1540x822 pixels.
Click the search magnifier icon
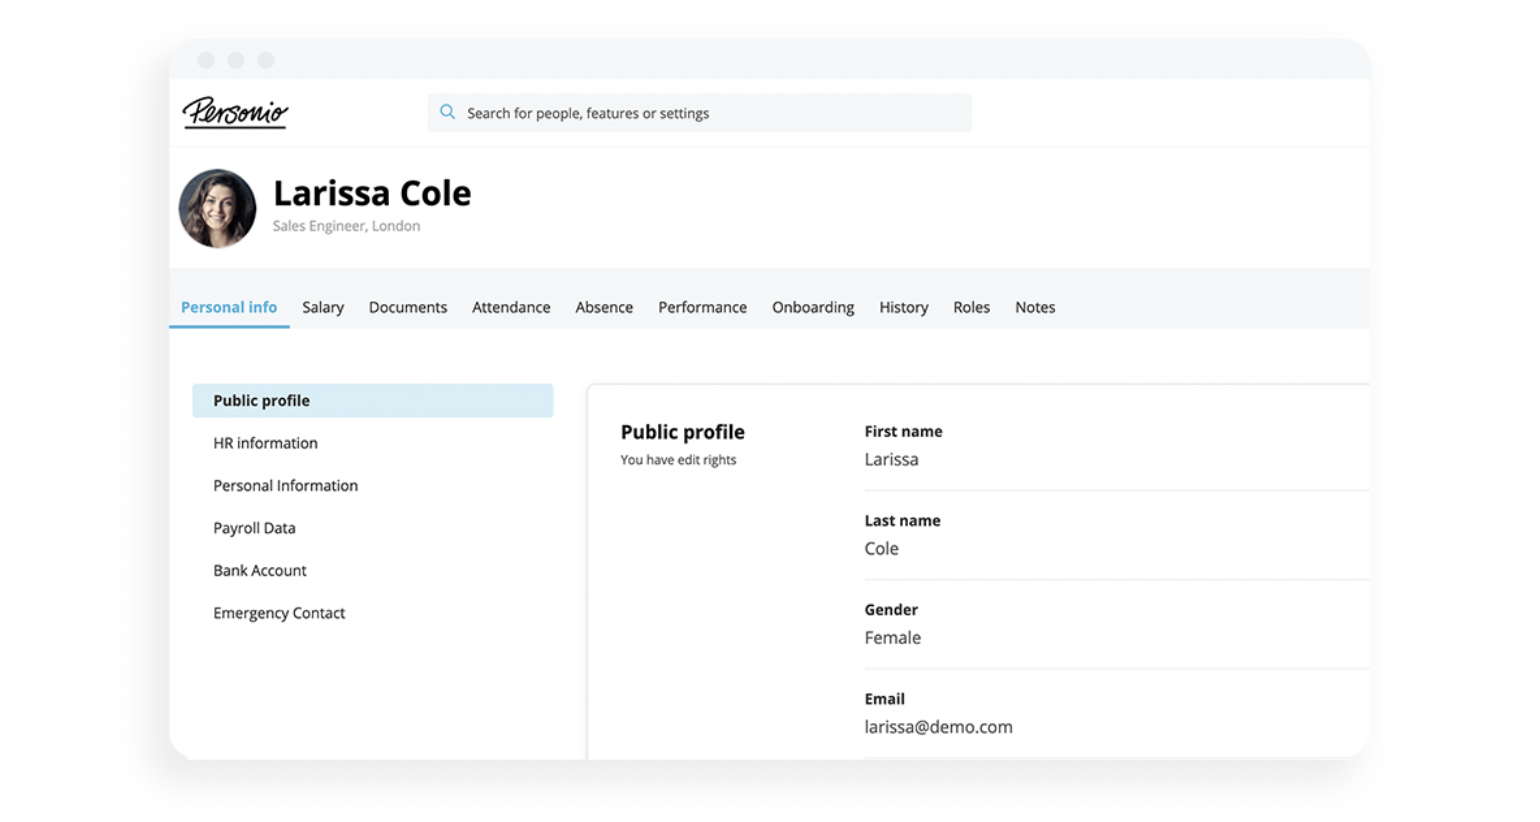(448, 112)
